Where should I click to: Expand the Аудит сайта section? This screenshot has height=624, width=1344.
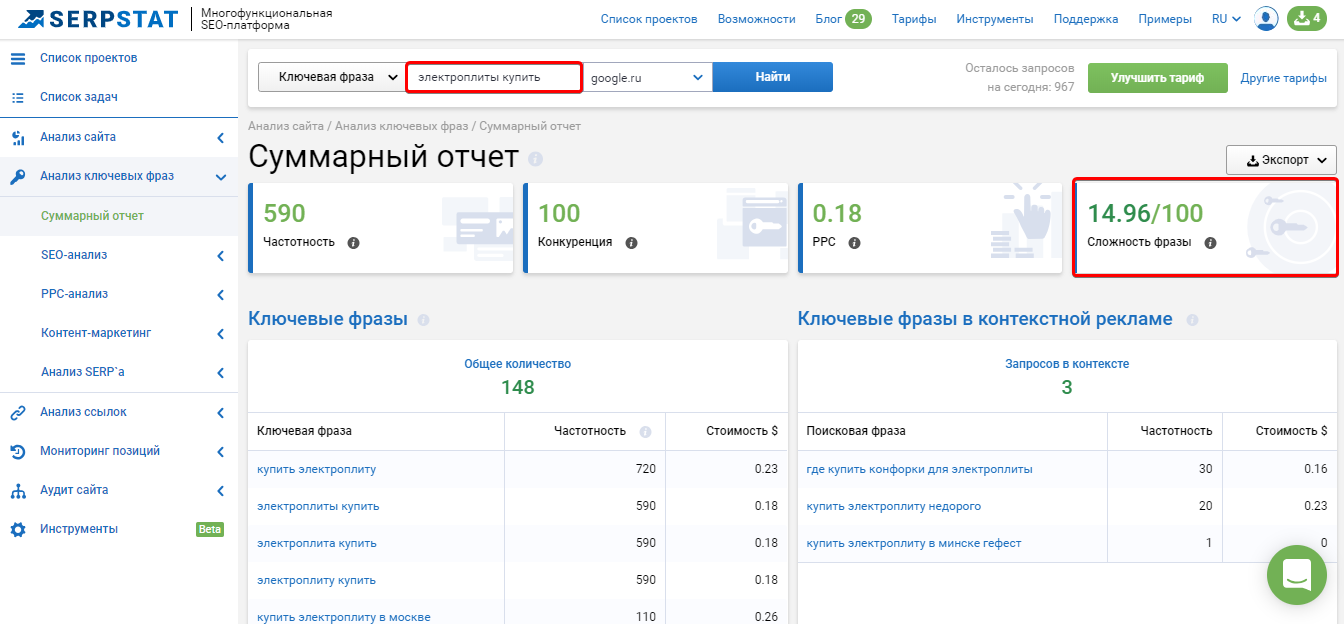pyautogui.click(x=220, y=490)
